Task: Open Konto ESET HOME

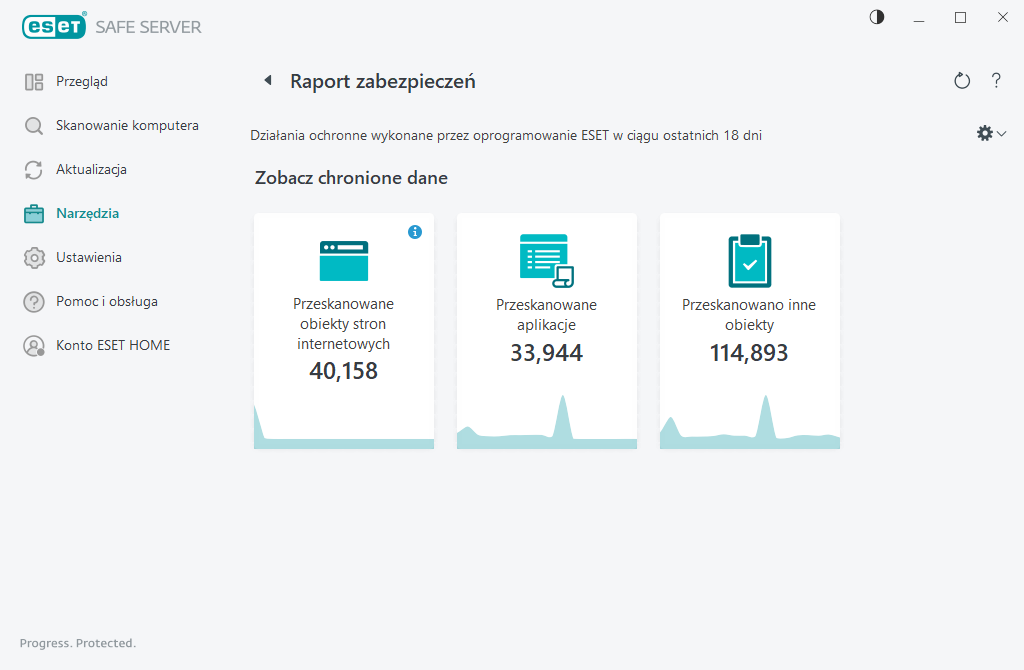Action: coord(113,346)
